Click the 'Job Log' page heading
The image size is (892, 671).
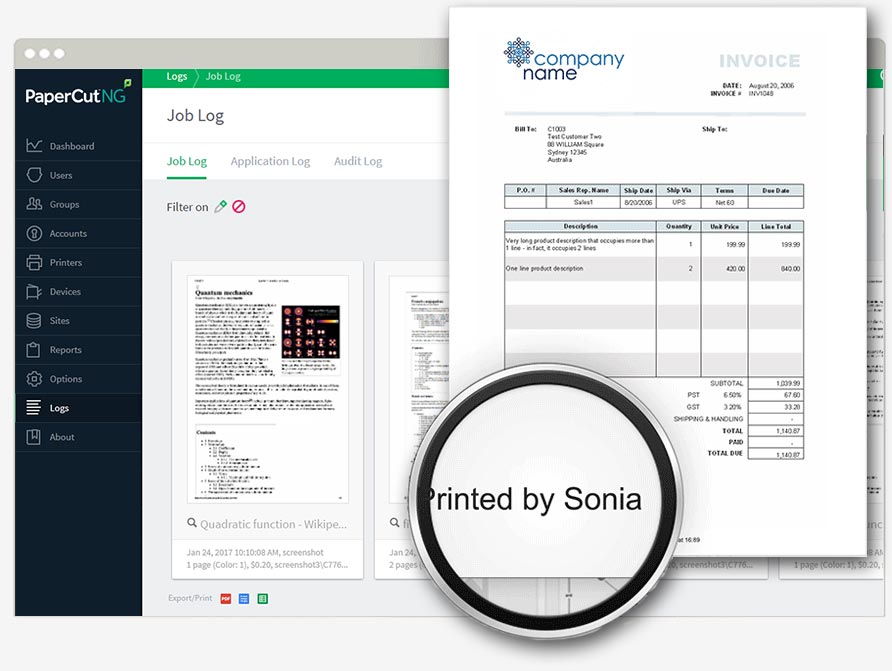[x=195, y=115]
